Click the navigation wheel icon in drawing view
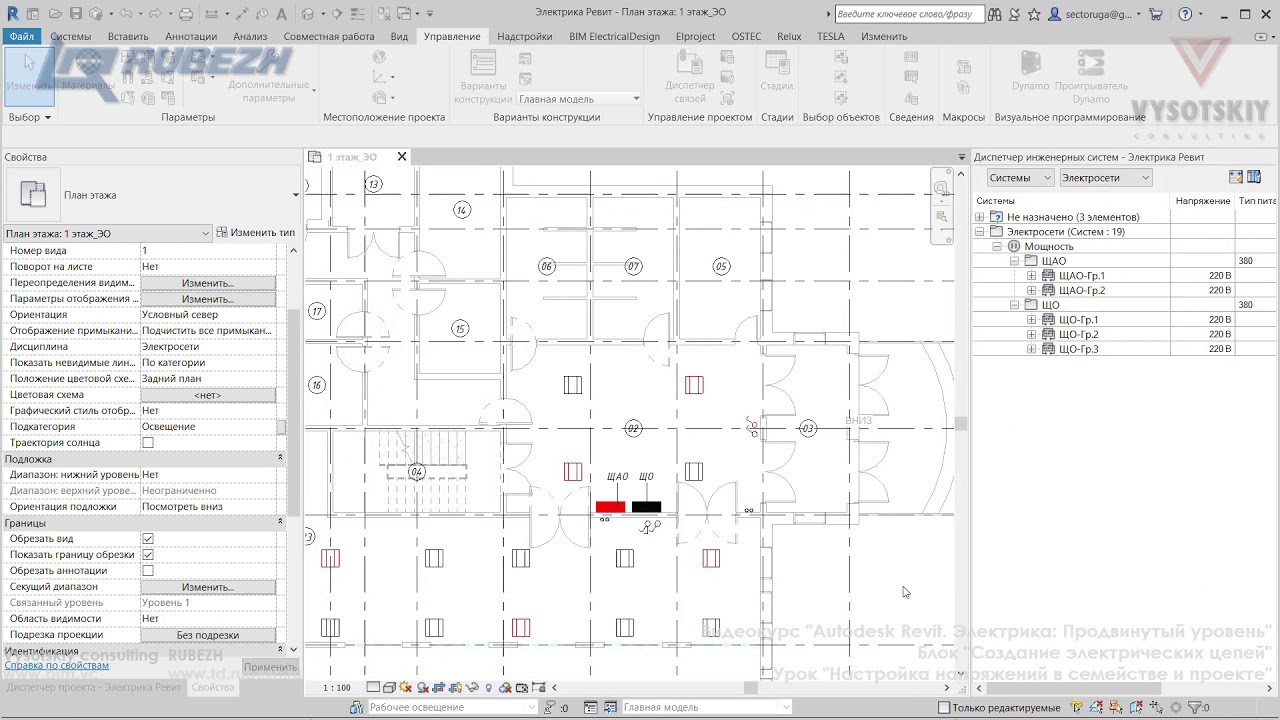The image size is (1280, 720). pyautogui.click(x=941, y=188)
